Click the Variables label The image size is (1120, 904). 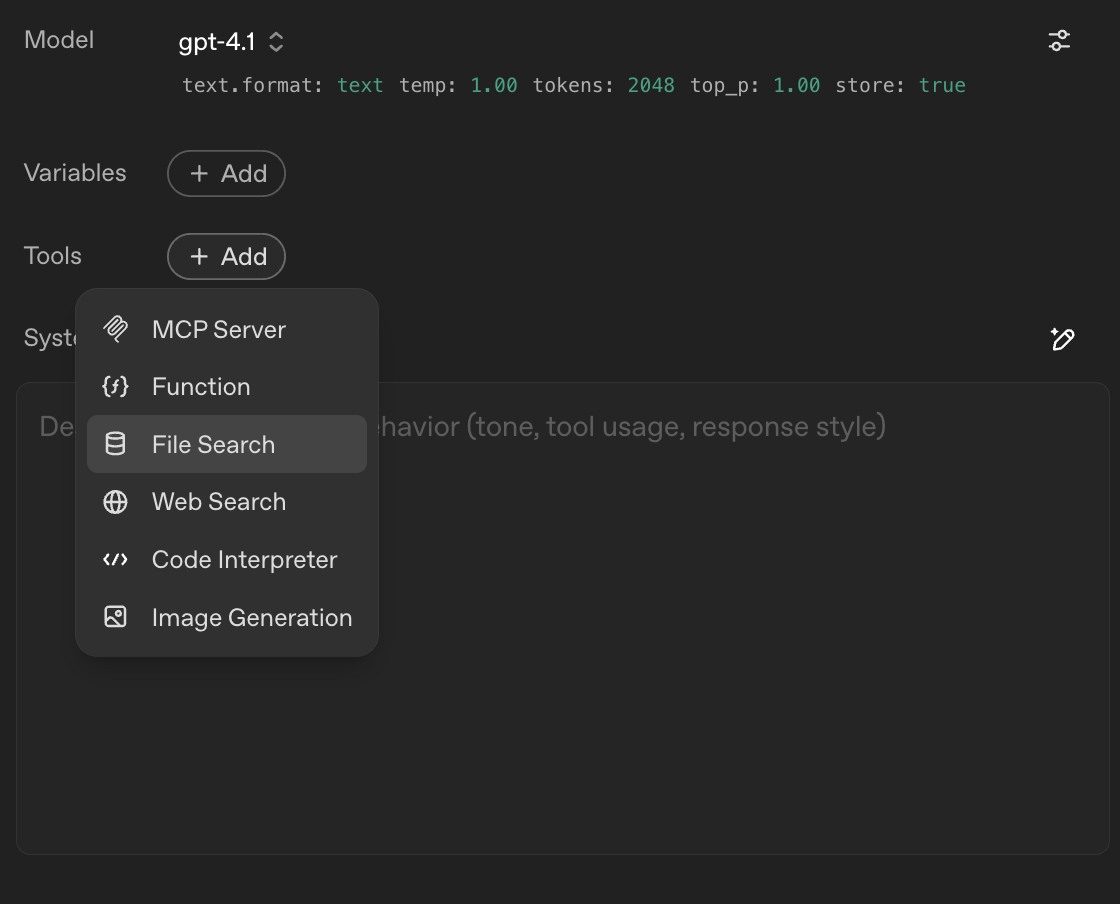click(75, 173)
